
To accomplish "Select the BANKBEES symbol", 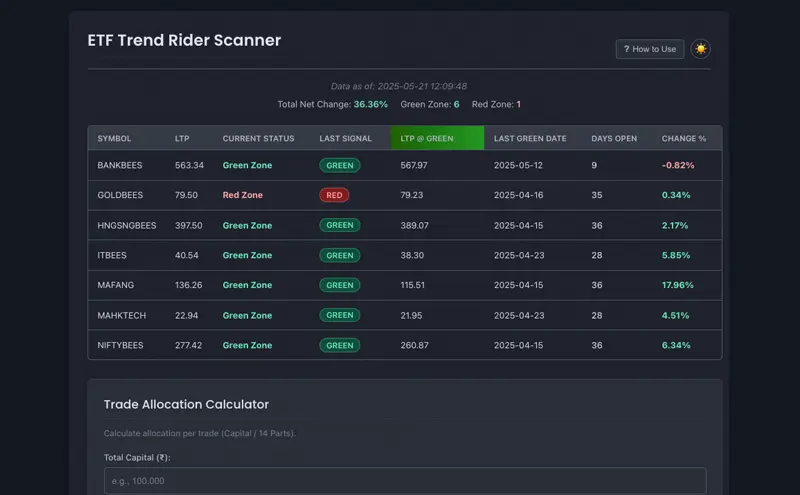I will pos(120,165).
